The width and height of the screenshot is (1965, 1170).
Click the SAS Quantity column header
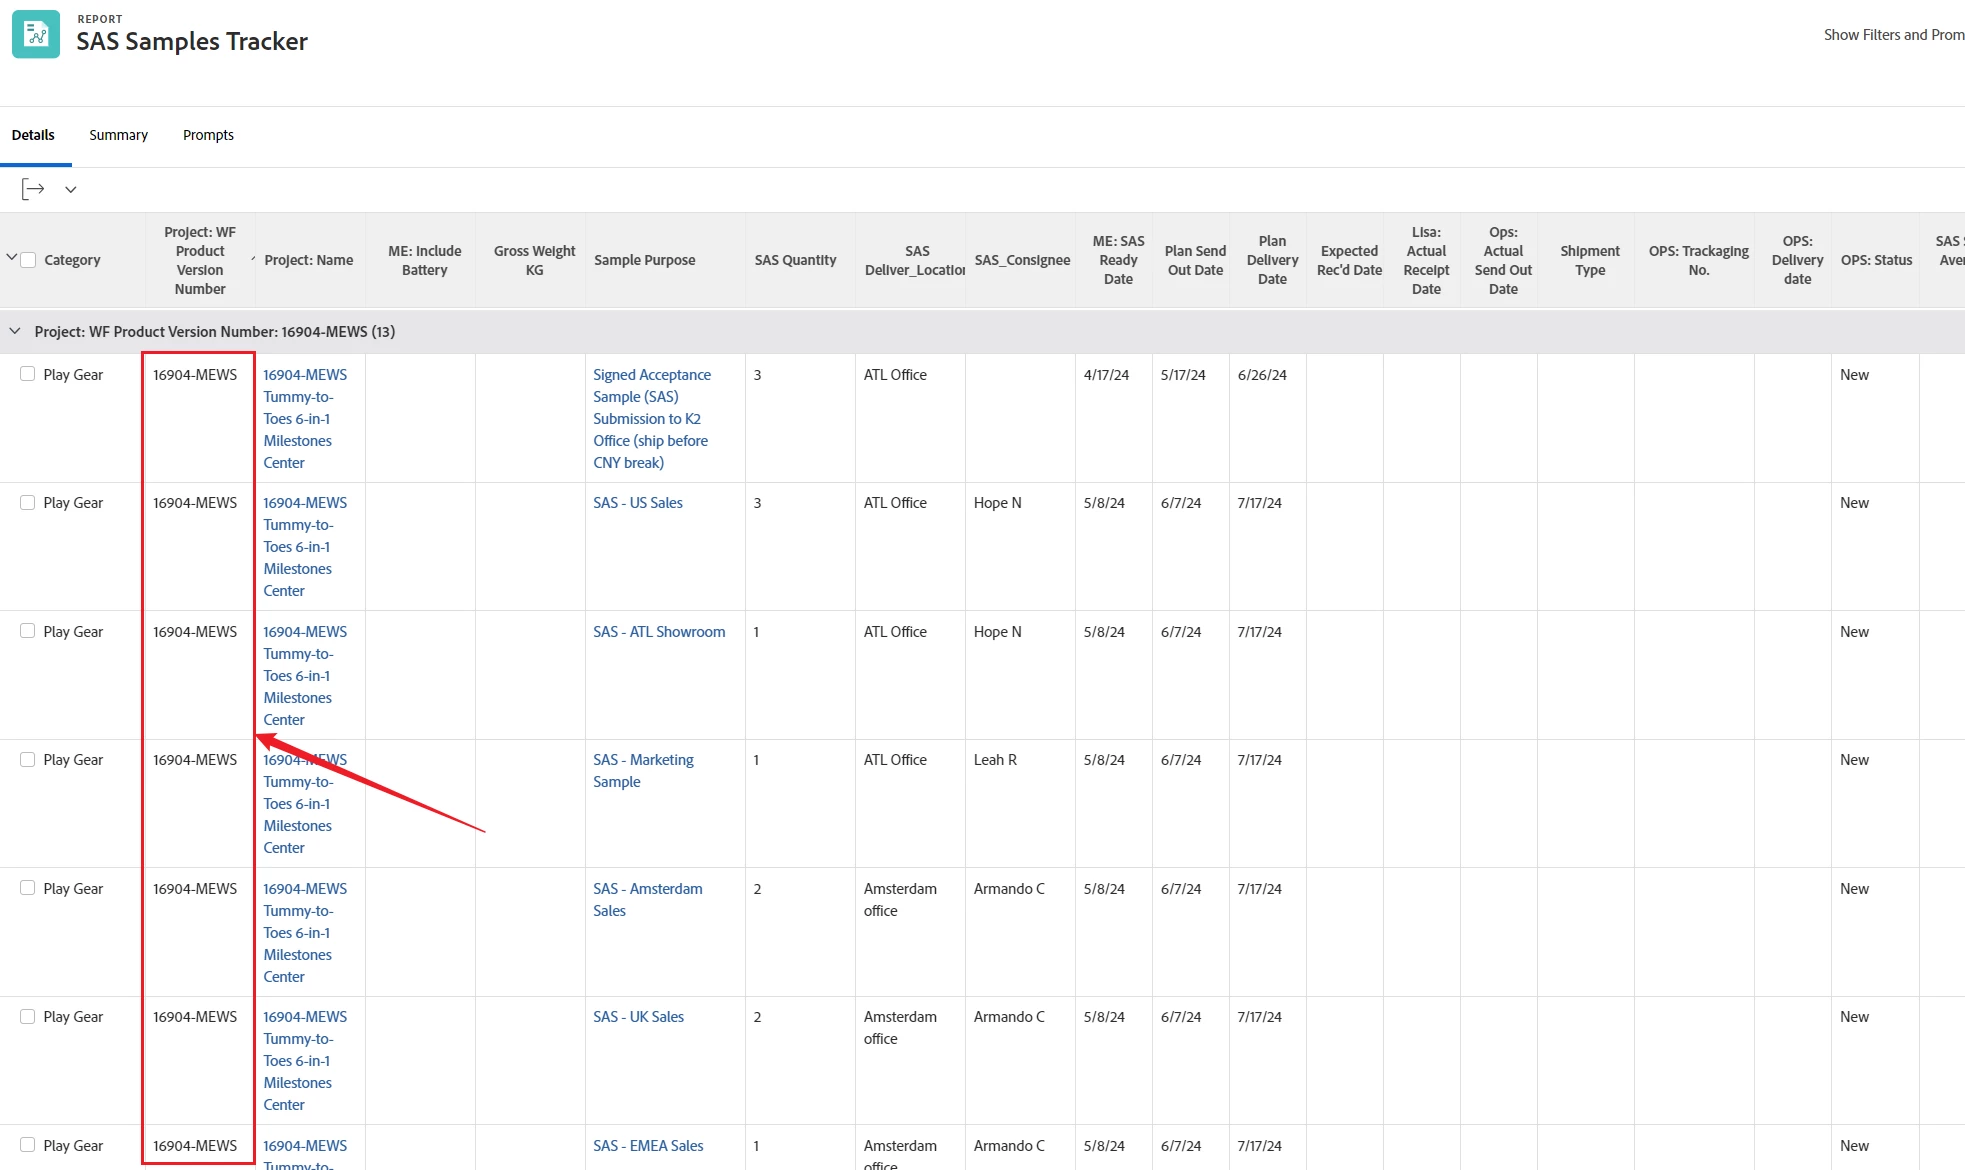pyautogui.click(x=795, y=260)
